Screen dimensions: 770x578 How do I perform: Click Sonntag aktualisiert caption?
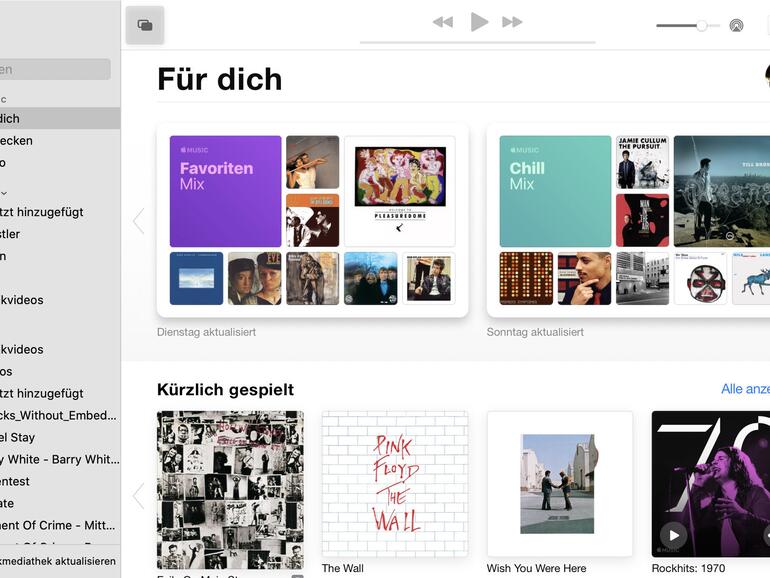535,332
